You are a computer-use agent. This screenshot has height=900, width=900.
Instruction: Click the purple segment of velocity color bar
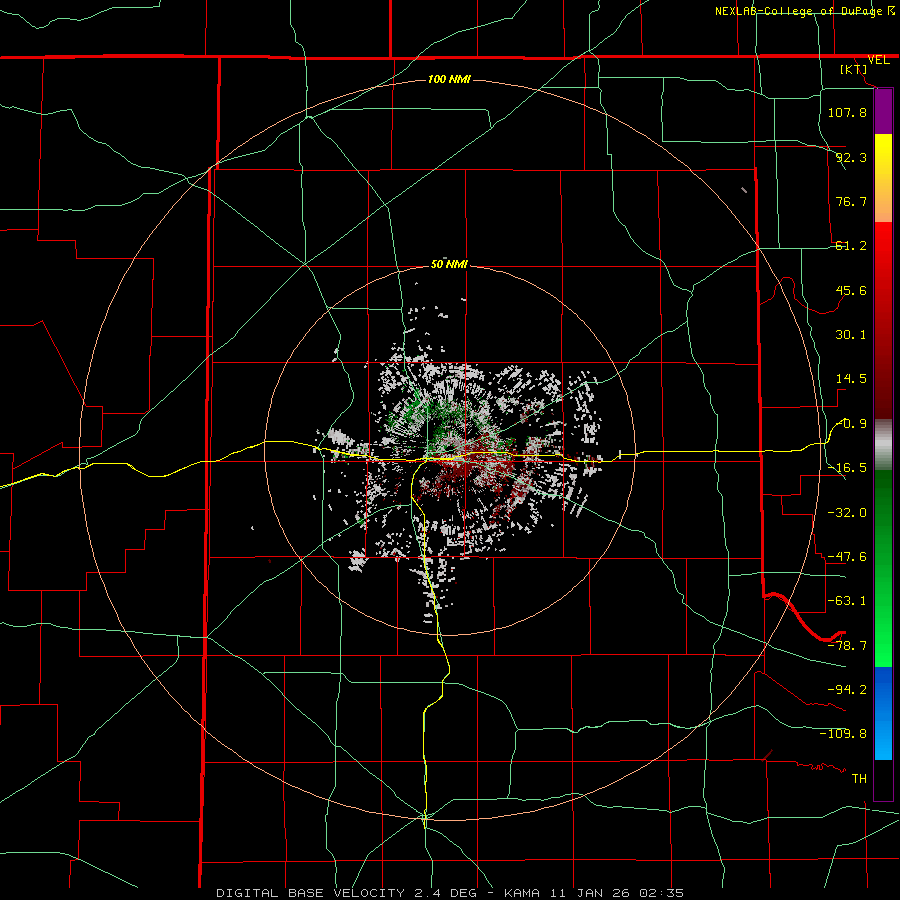pyautogui.click(x=883, y=111)
